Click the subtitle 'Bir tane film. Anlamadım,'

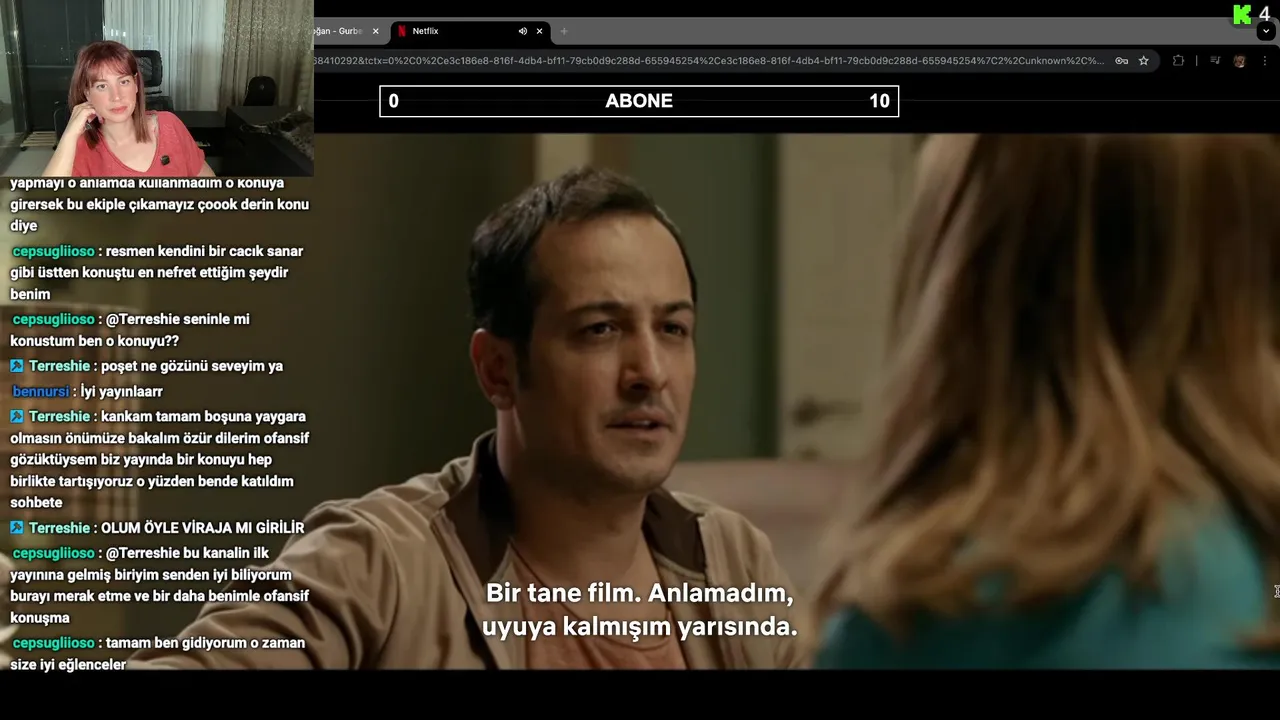(639, 593)
